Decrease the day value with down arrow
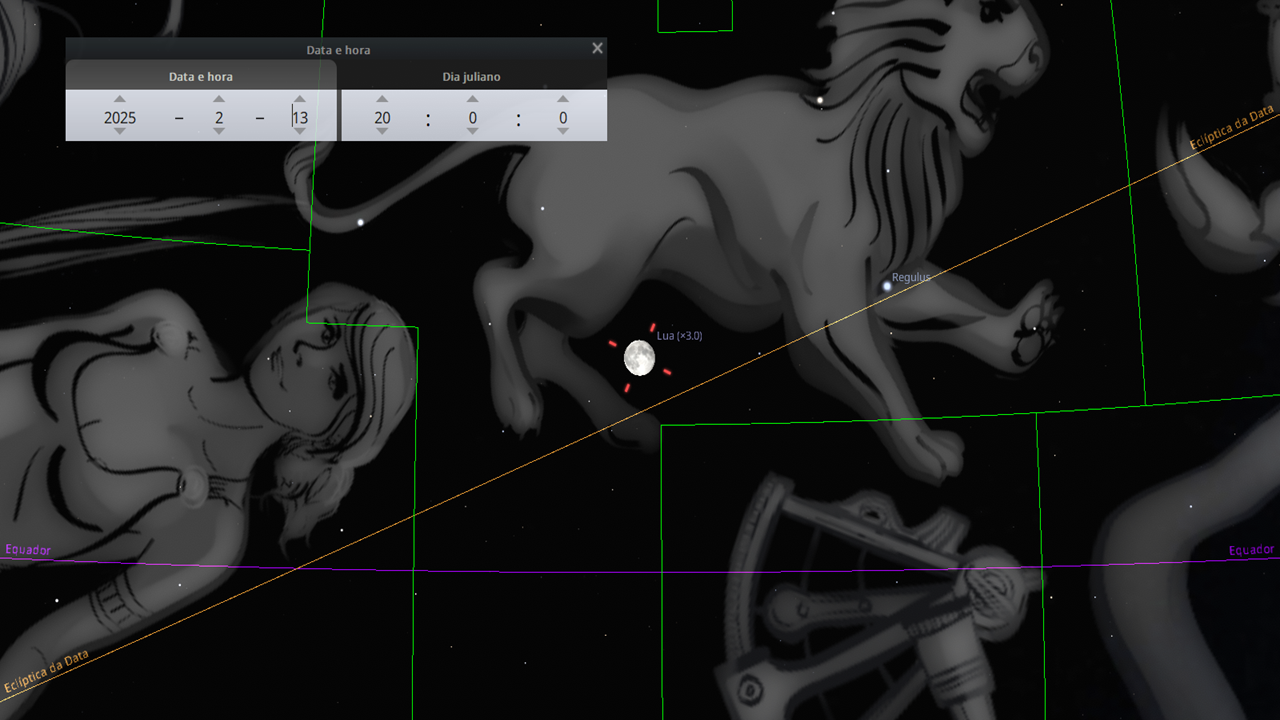Viewport: 1280px width, 720px height. point(300,131)
